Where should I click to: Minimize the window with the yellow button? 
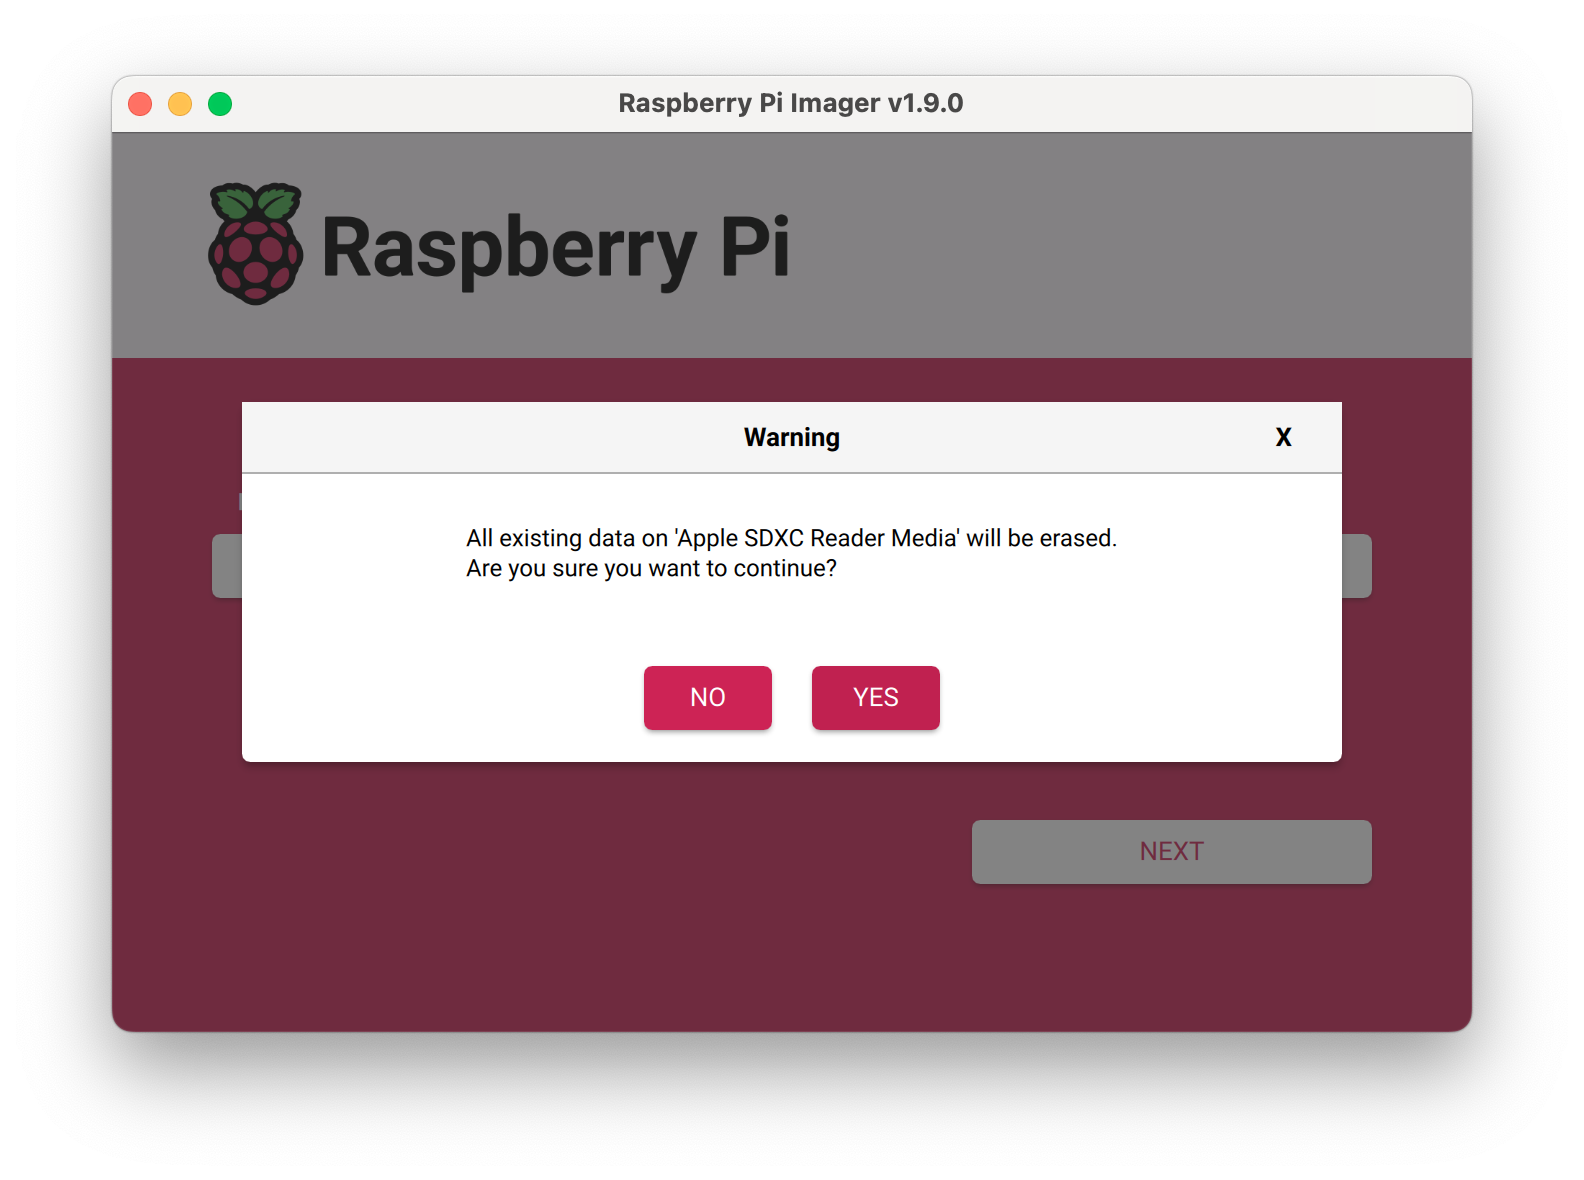click(x=180, y=104)
